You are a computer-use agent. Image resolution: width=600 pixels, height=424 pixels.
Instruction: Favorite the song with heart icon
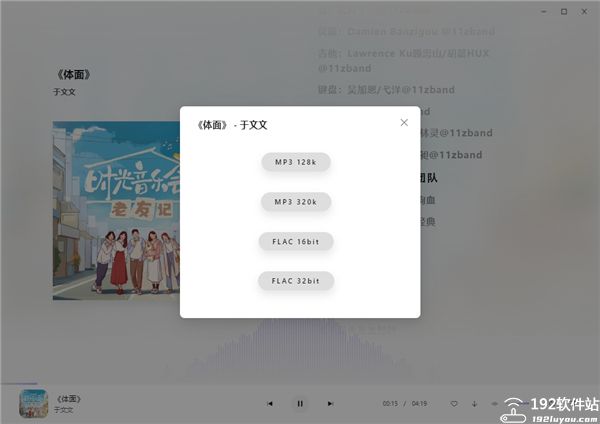[454, 403]
